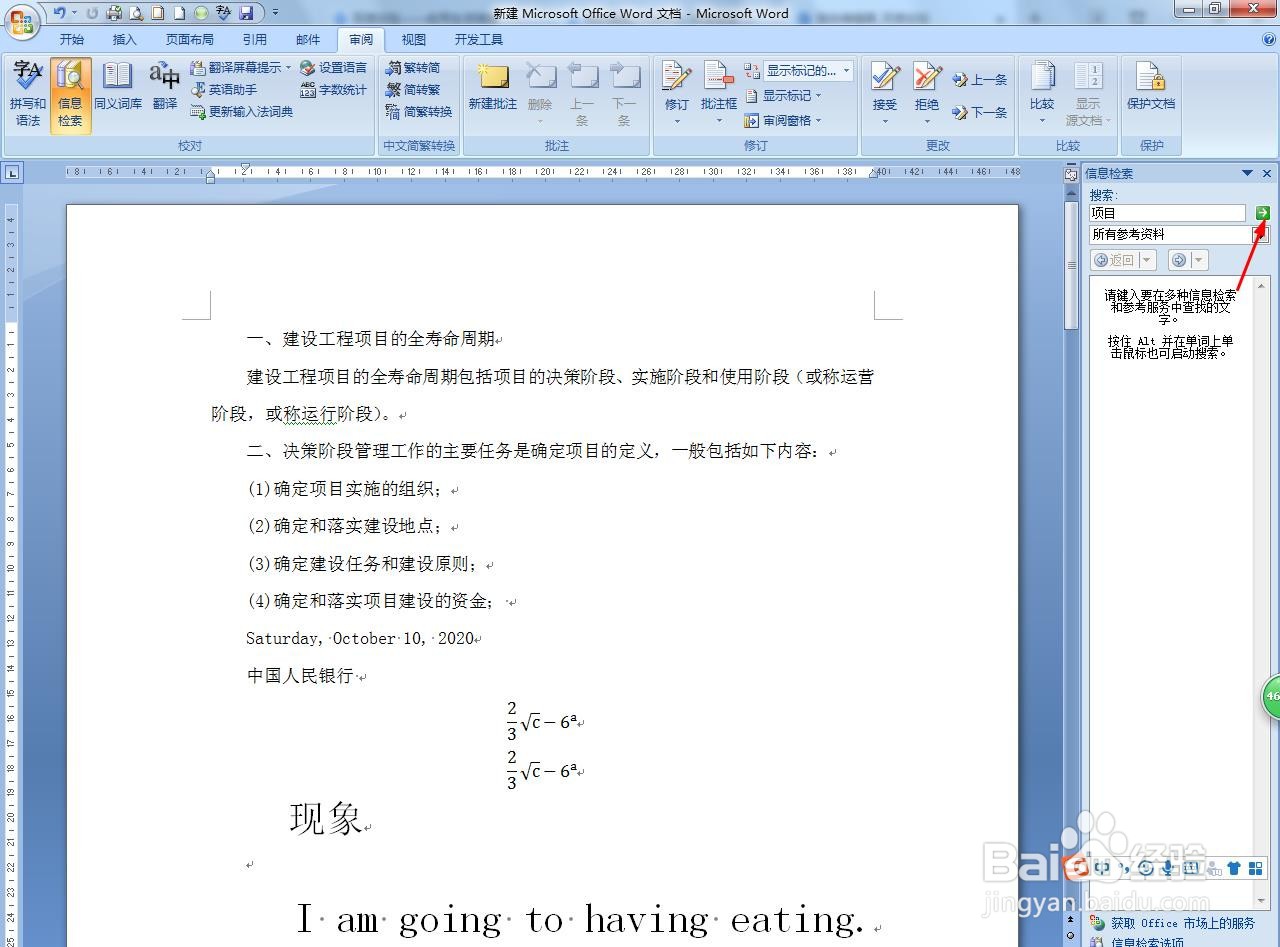Screen dimensions: 1280x947
Task: Open 字数统计 word count
Action: tap(334, 90)
